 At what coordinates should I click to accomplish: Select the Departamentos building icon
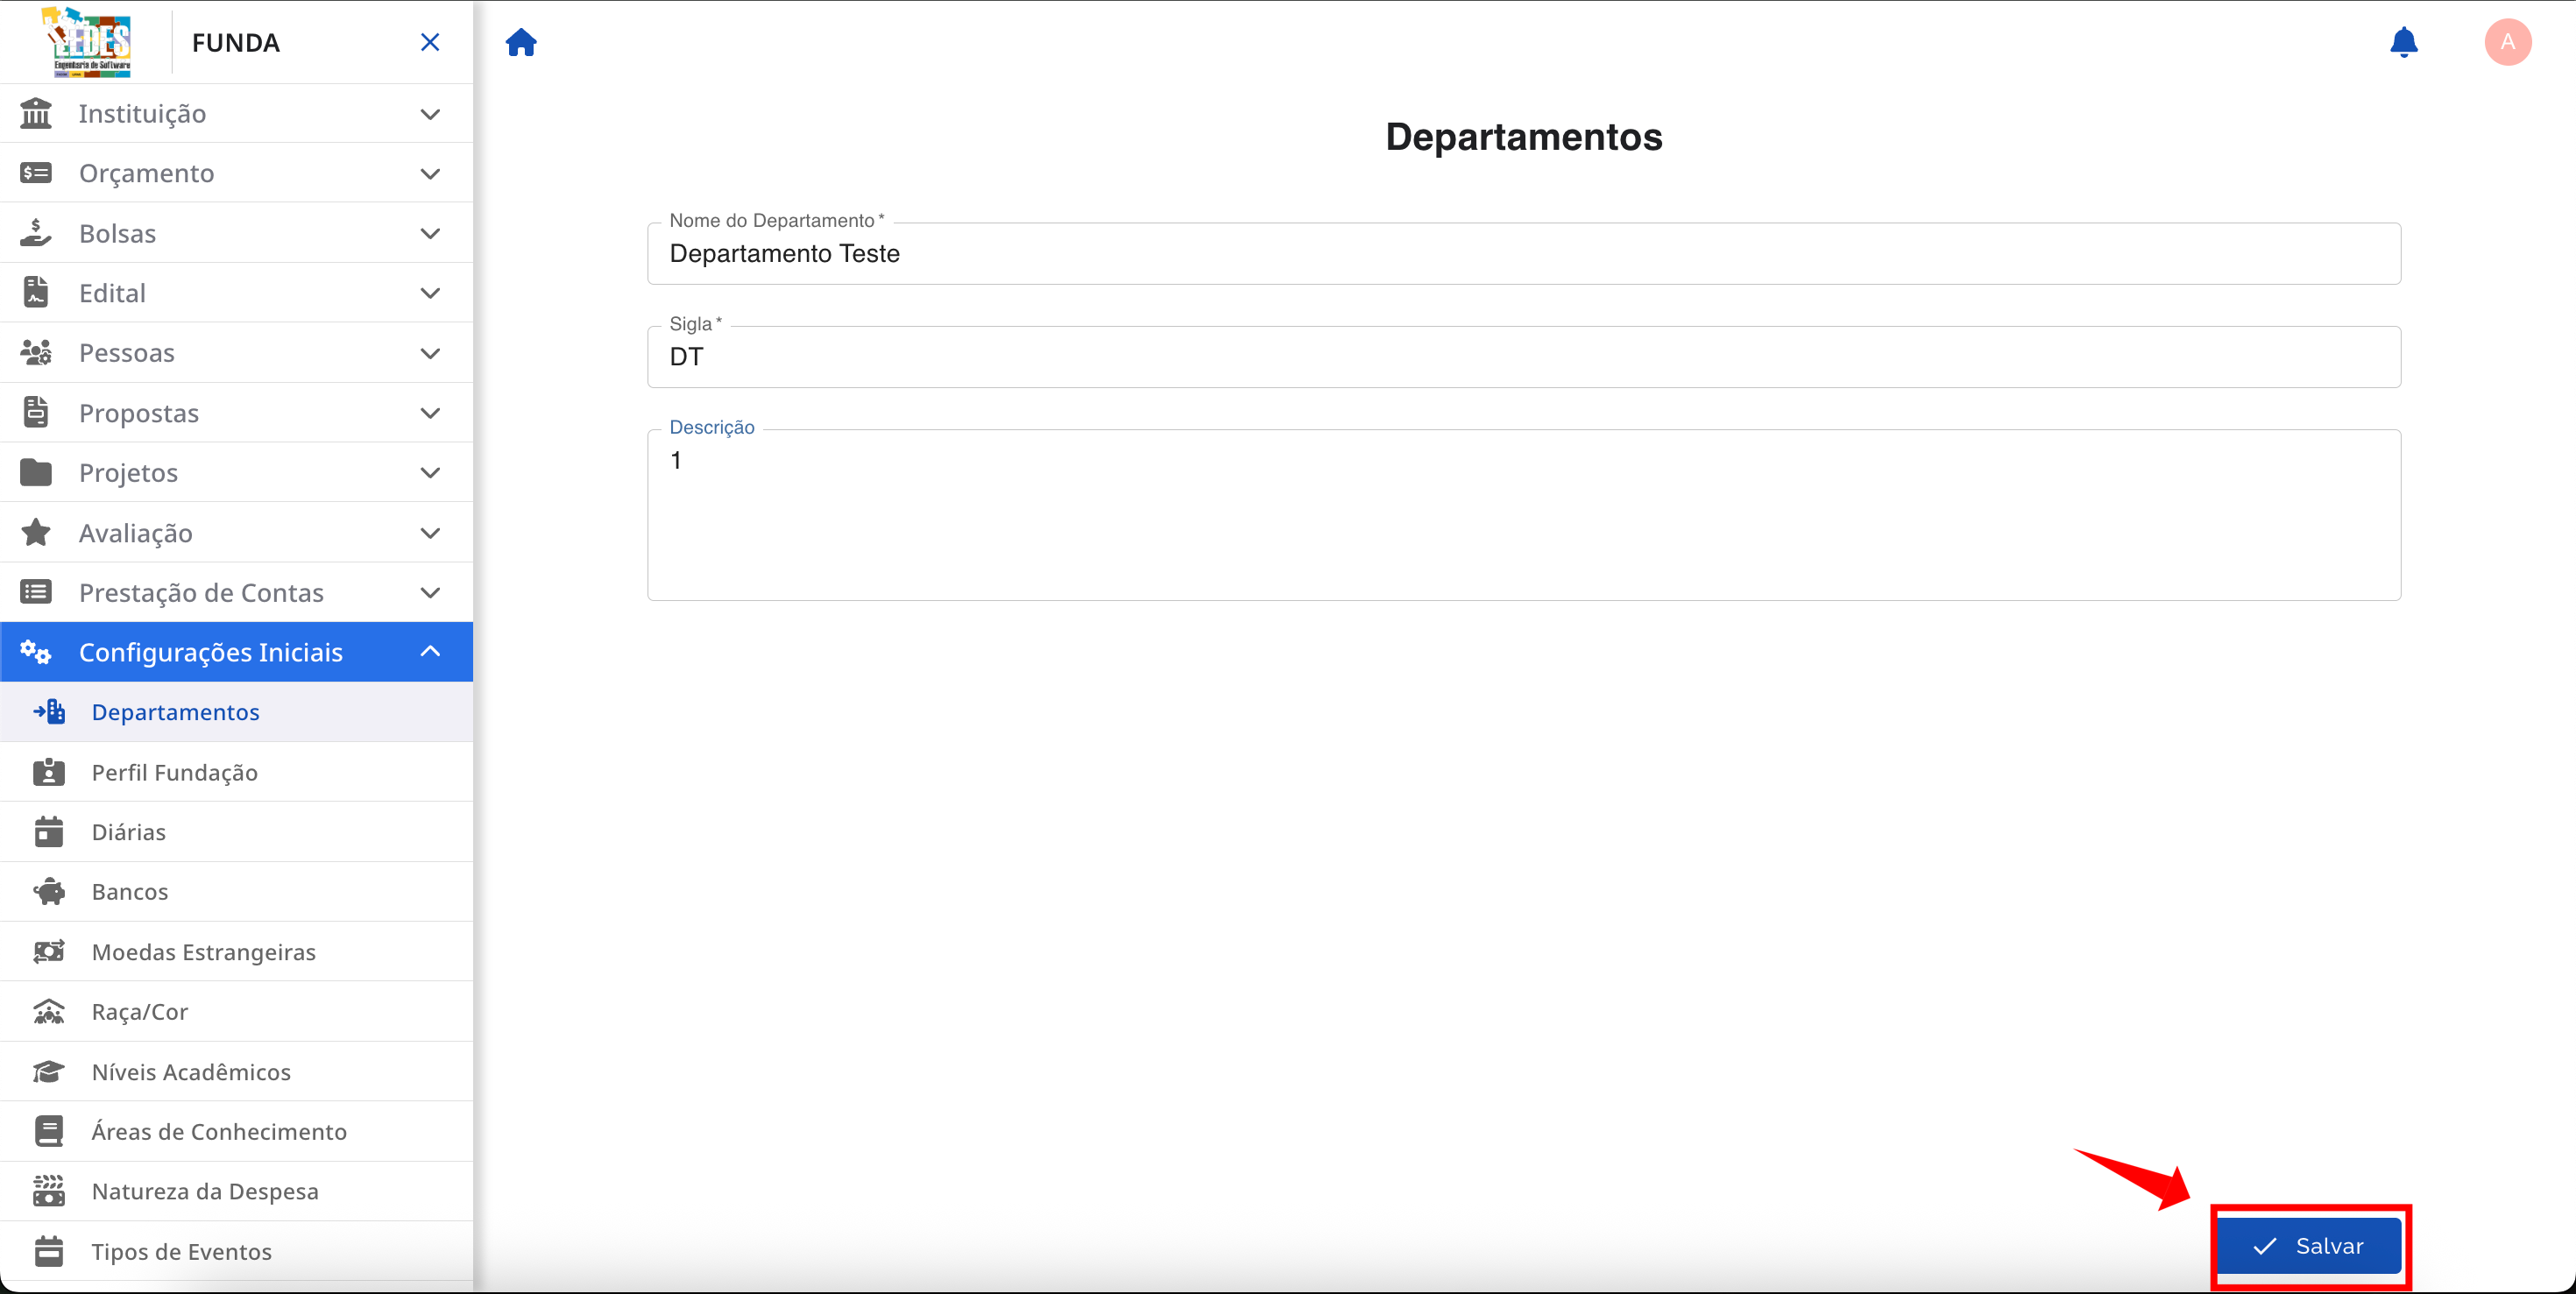tap(48, 711)
